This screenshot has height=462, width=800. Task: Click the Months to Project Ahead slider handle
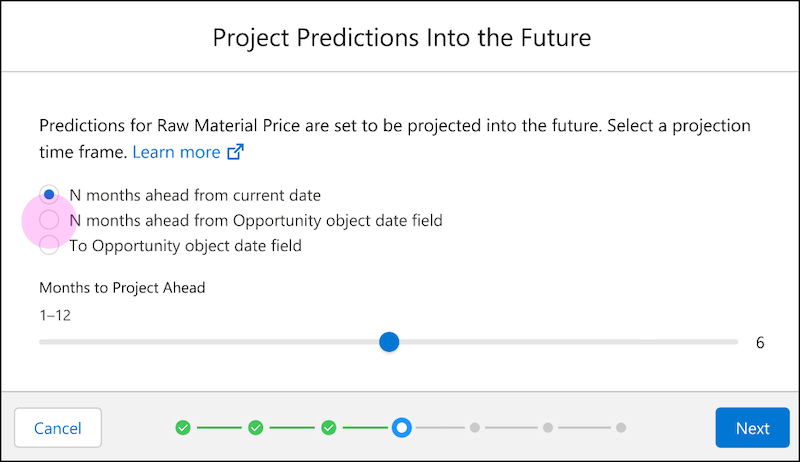pos(389,342)
